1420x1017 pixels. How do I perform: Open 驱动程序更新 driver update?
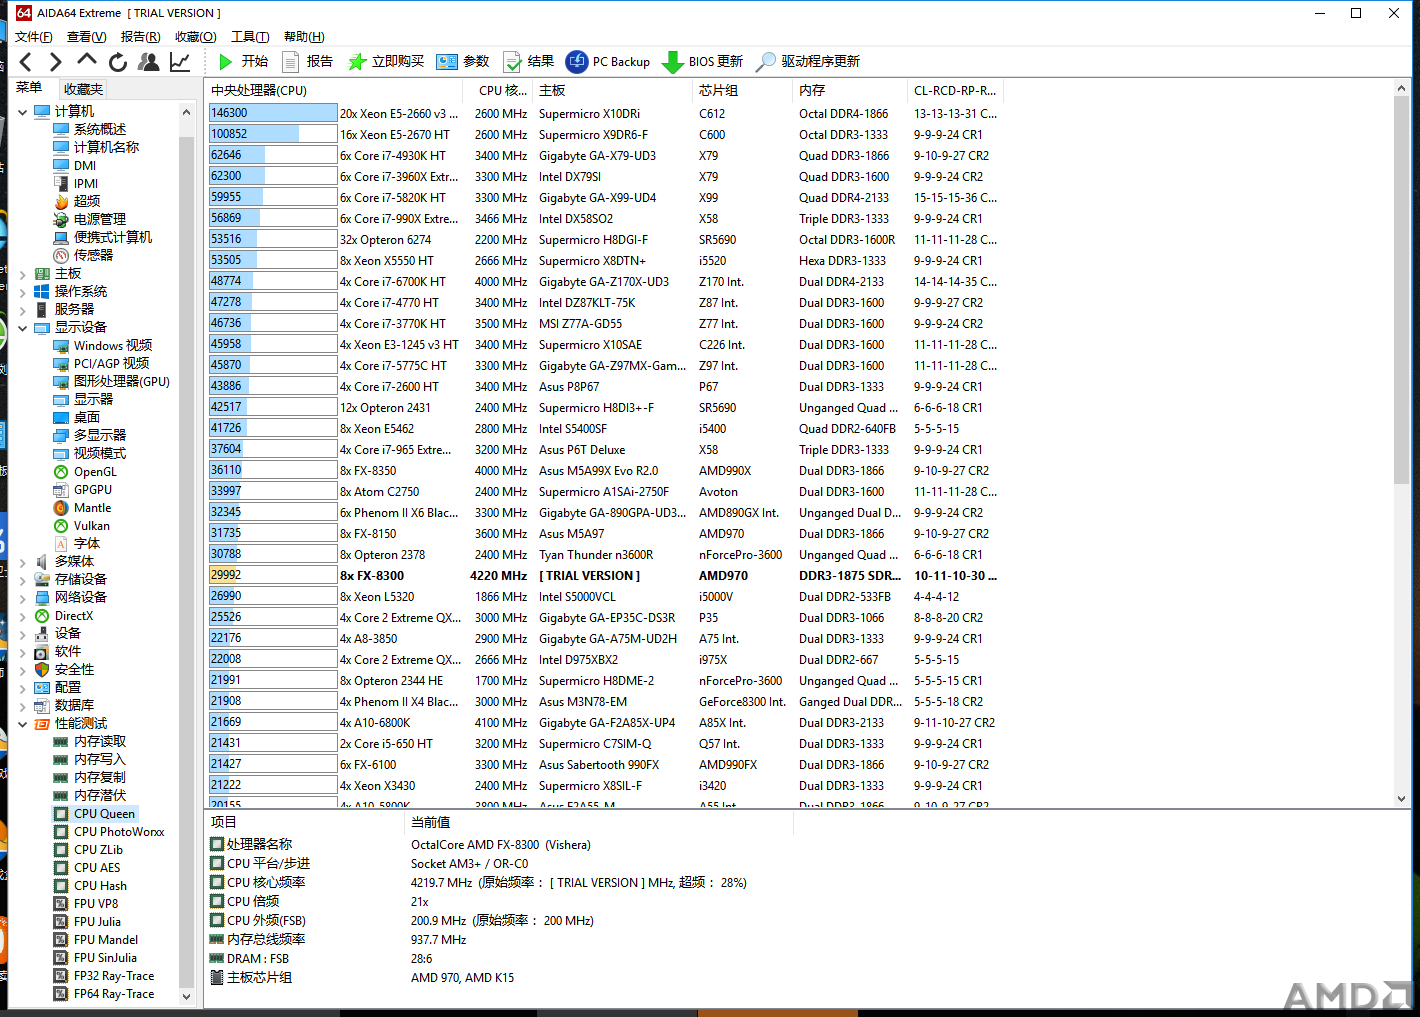(808, 62)
